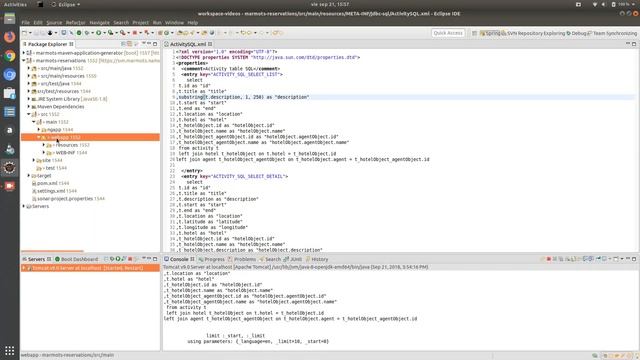Switch to the Problems tab
The width and height of the screenshot is (640, 360).
click(x=242, y=259)
